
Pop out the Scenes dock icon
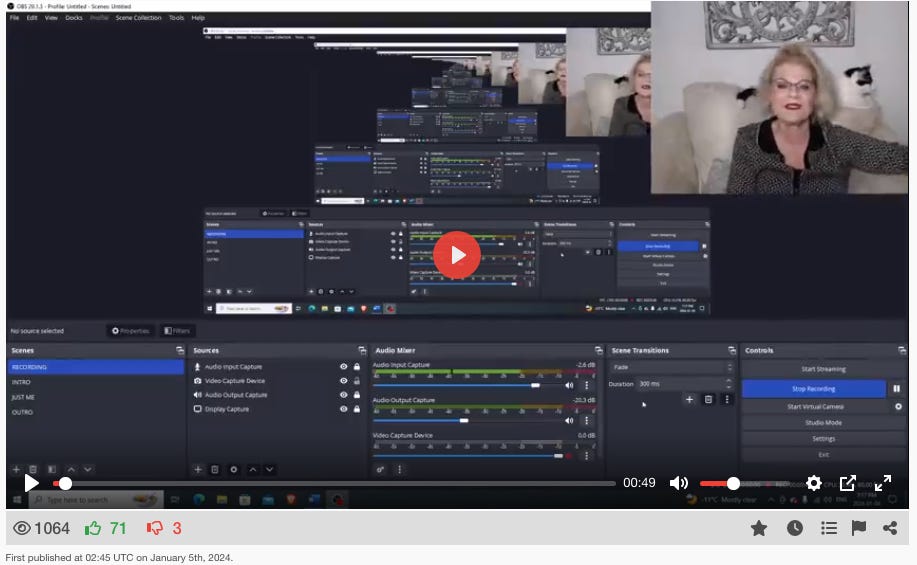180,350
